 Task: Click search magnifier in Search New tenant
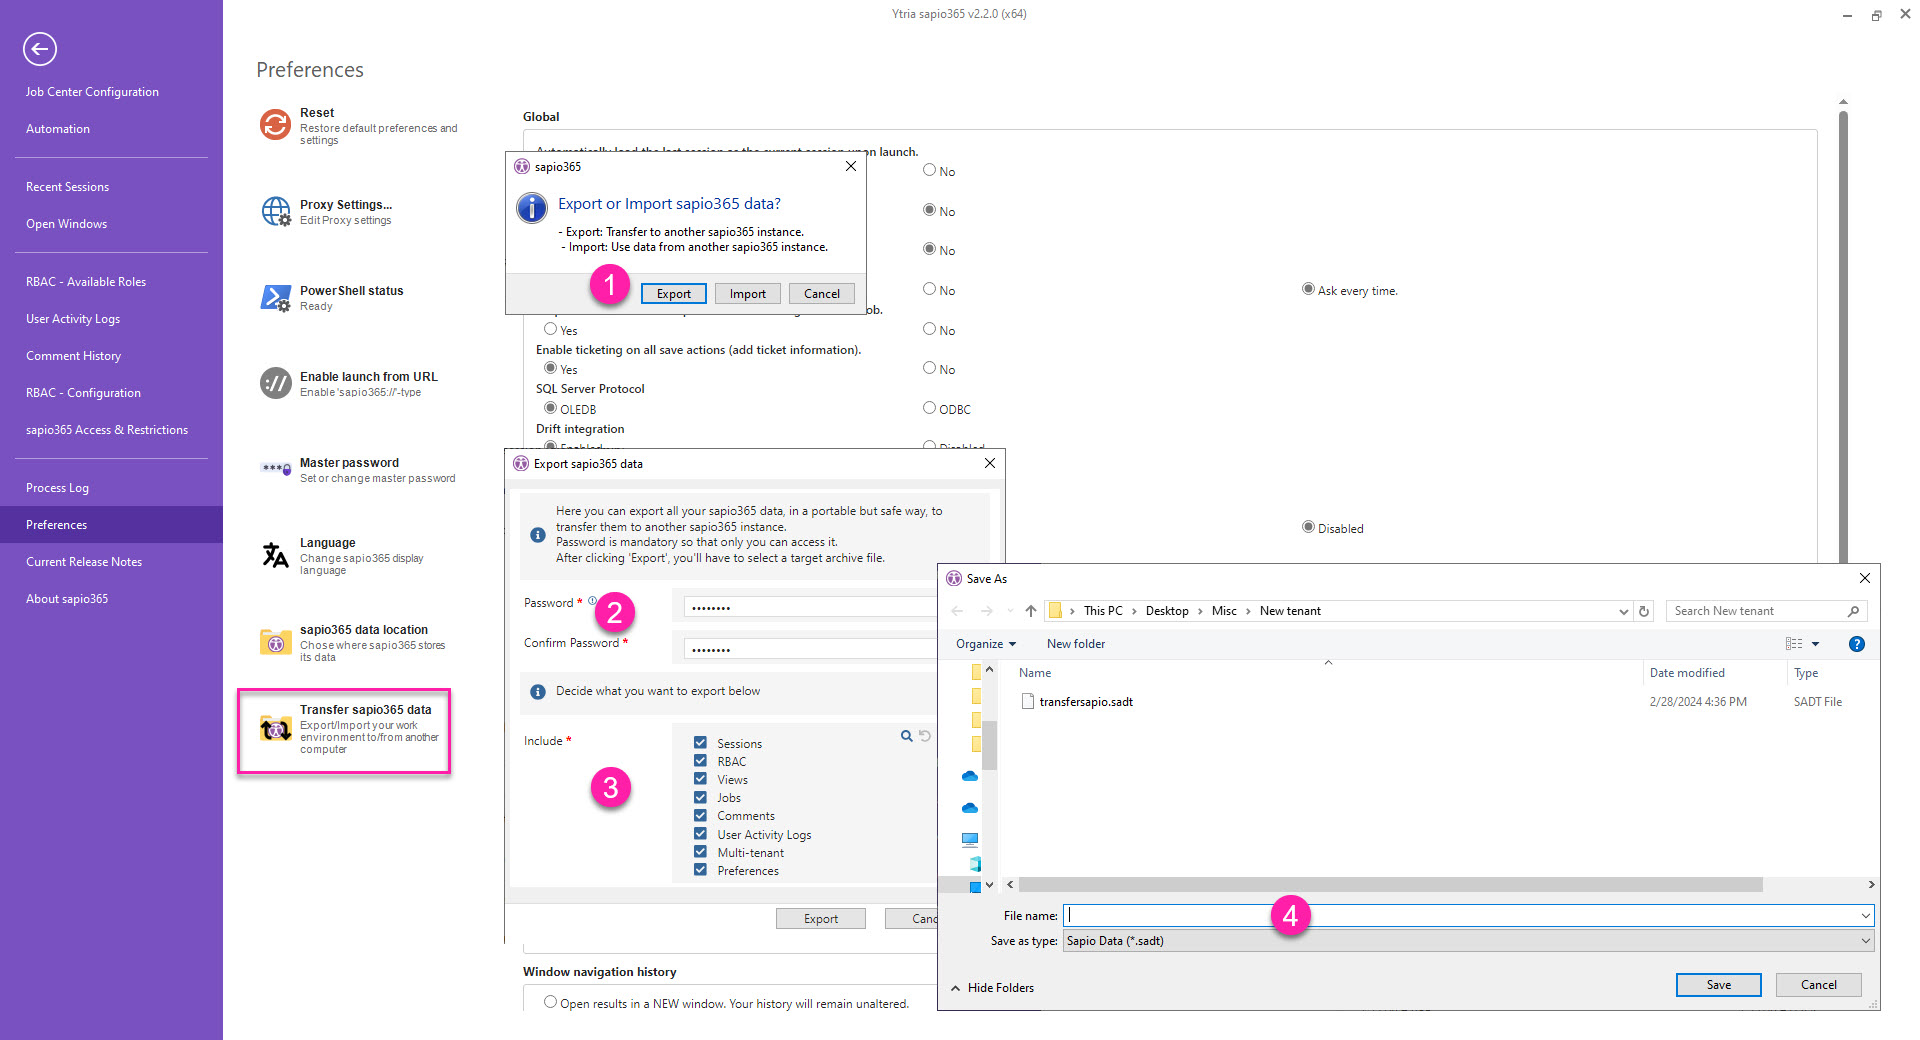coord(1853,611)
